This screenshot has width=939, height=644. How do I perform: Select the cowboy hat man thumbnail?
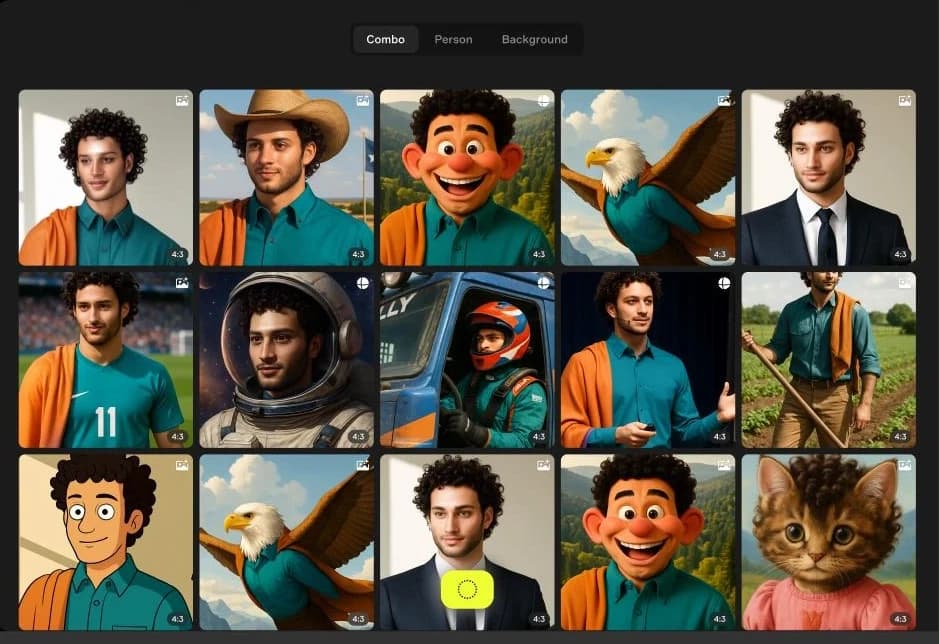[286, 177]
